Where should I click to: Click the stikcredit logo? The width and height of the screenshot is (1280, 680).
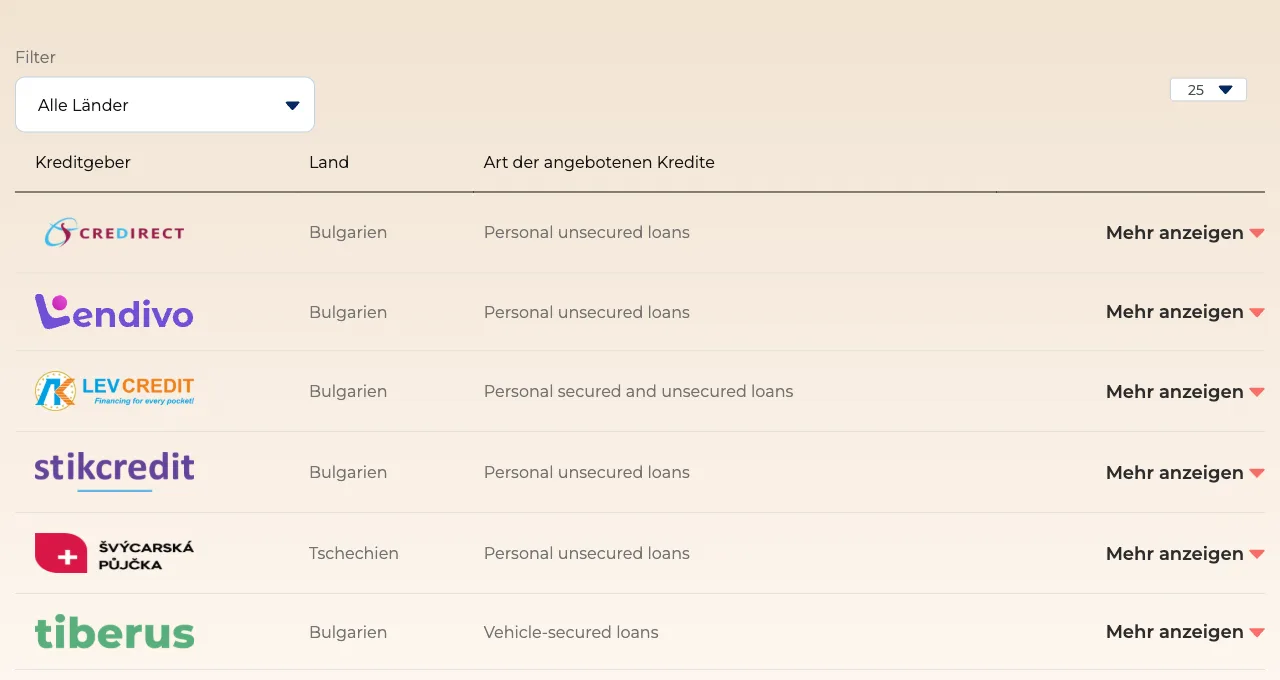114,471
